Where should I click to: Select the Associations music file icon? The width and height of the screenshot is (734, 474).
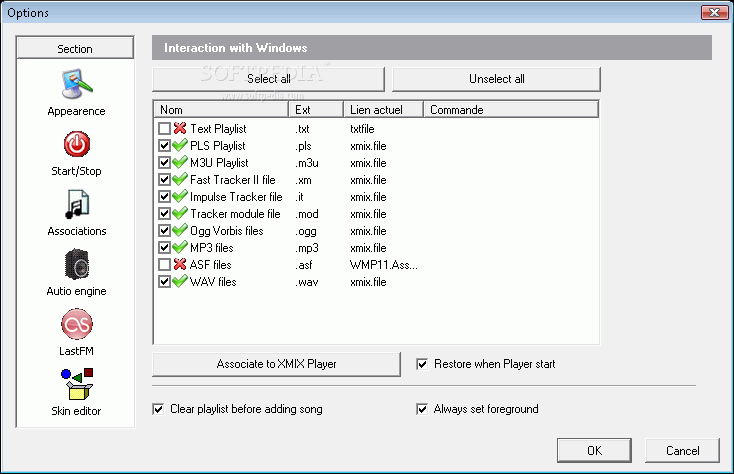point(77,204)
